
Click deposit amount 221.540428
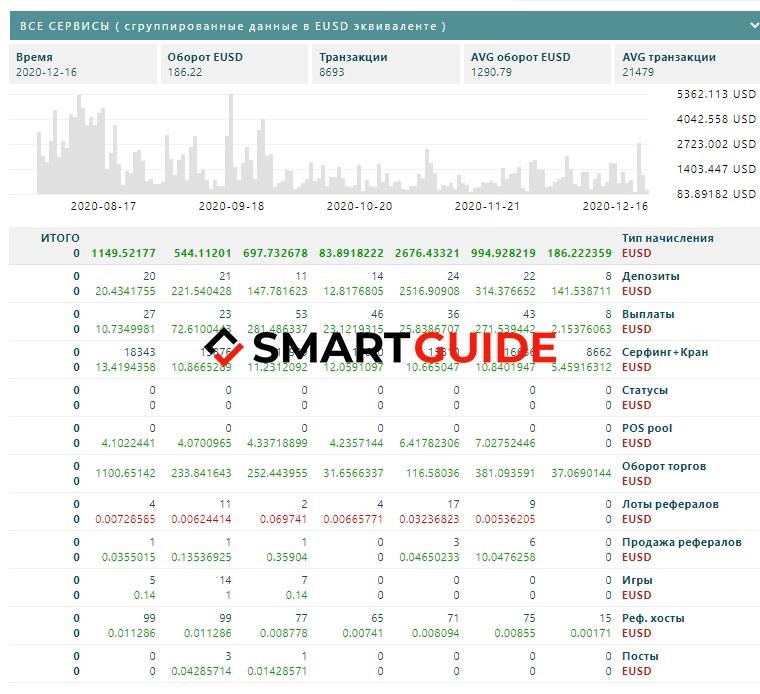[201, 291]
